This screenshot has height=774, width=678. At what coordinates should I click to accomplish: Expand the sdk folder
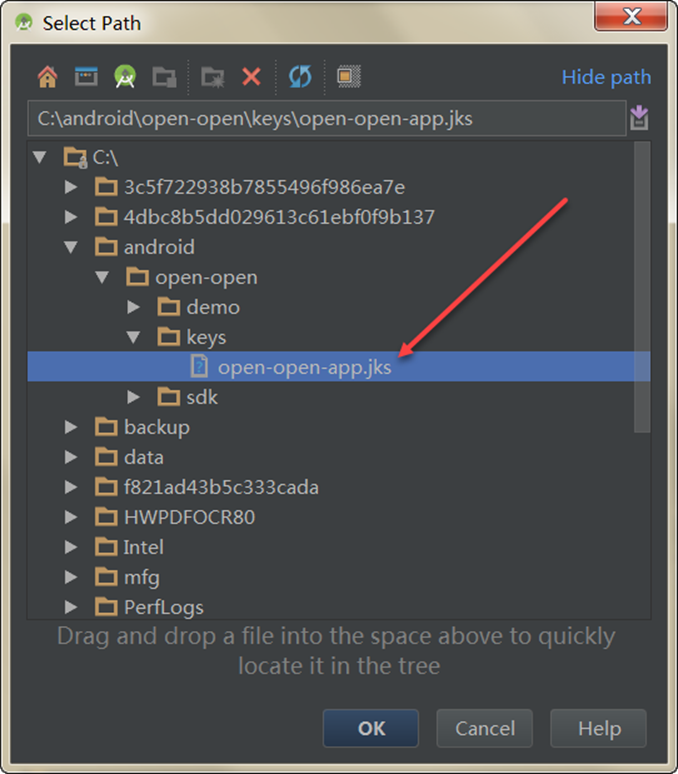coord(133,397)
